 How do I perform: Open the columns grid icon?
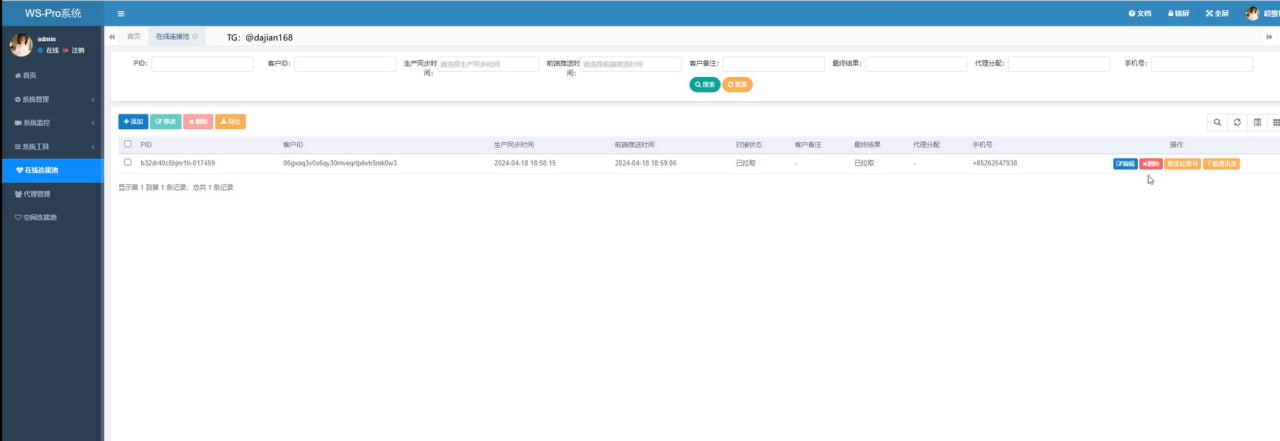tap(1275, 122)
